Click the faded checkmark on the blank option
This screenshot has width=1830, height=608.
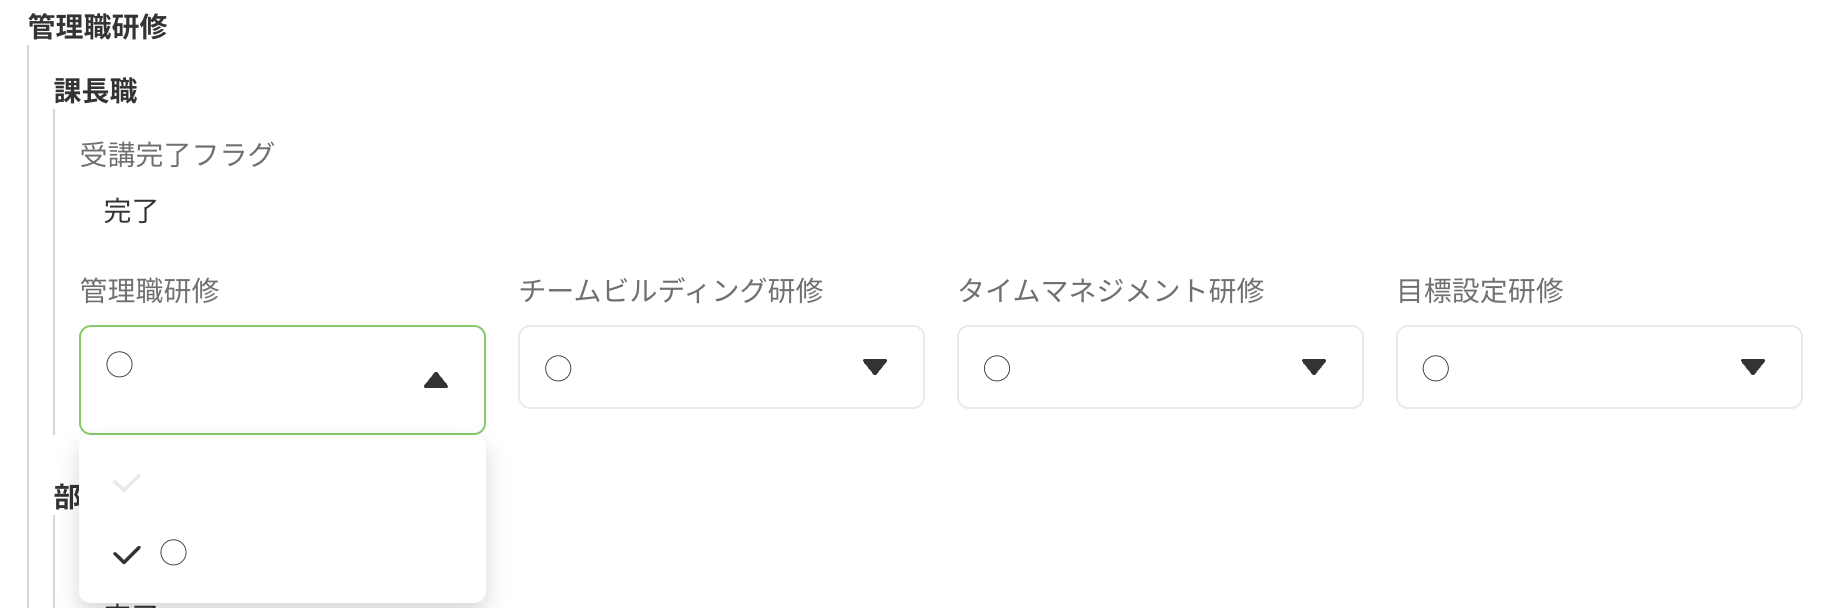point(125,483)
